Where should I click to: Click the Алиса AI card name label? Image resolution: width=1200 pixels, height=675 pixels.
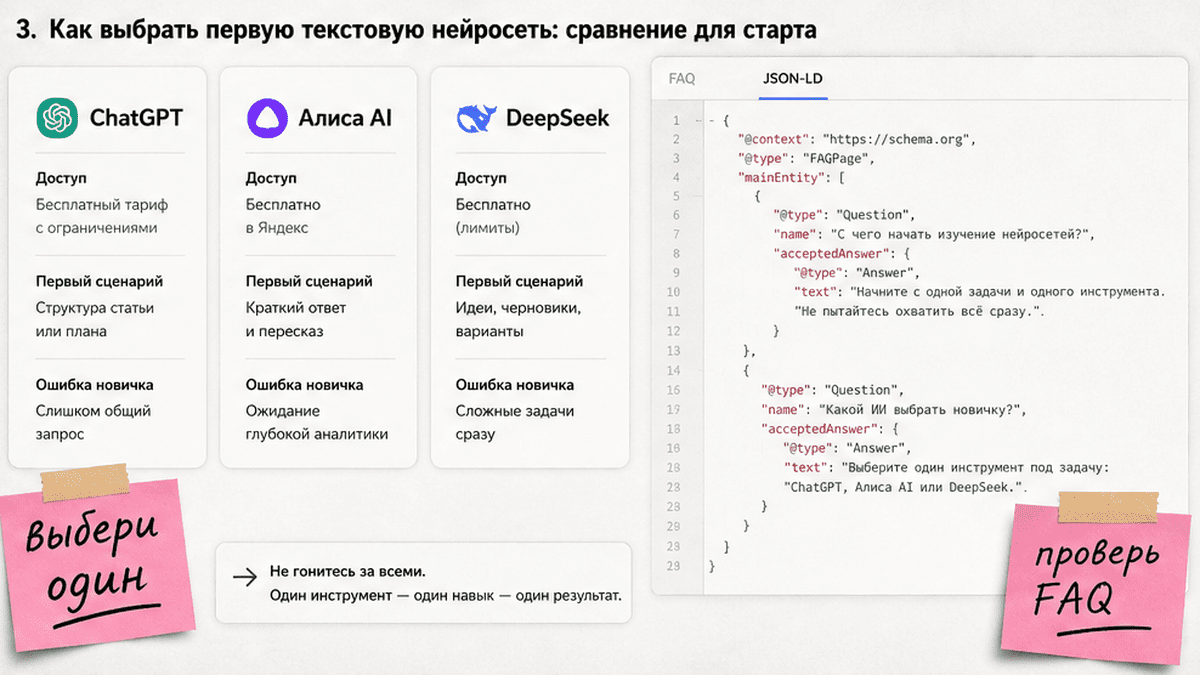(x=345, y=118)
